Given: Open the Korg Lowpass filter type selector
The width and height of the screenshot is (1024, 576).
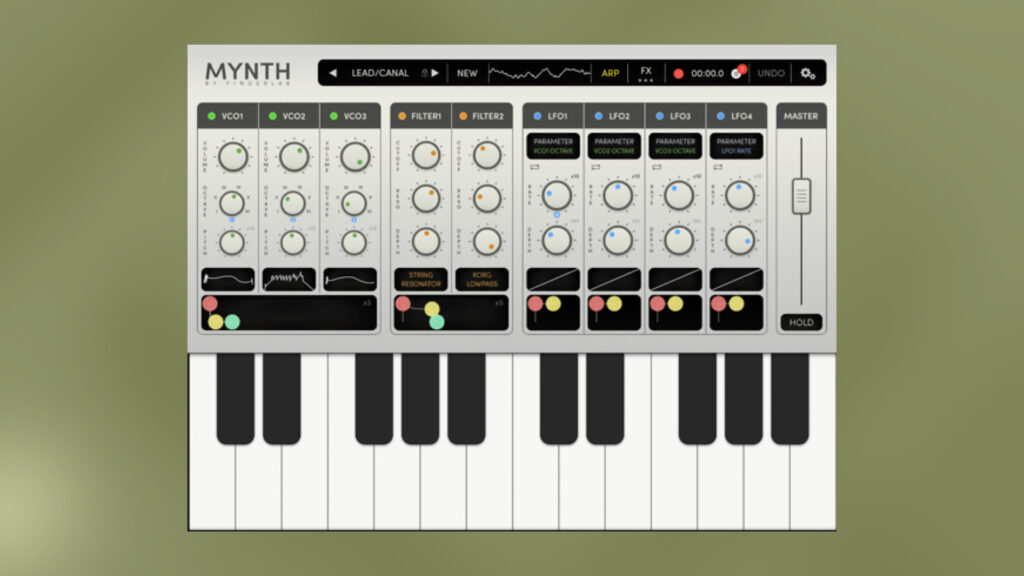Looking at the screenshot, I should tap(482, 279).
